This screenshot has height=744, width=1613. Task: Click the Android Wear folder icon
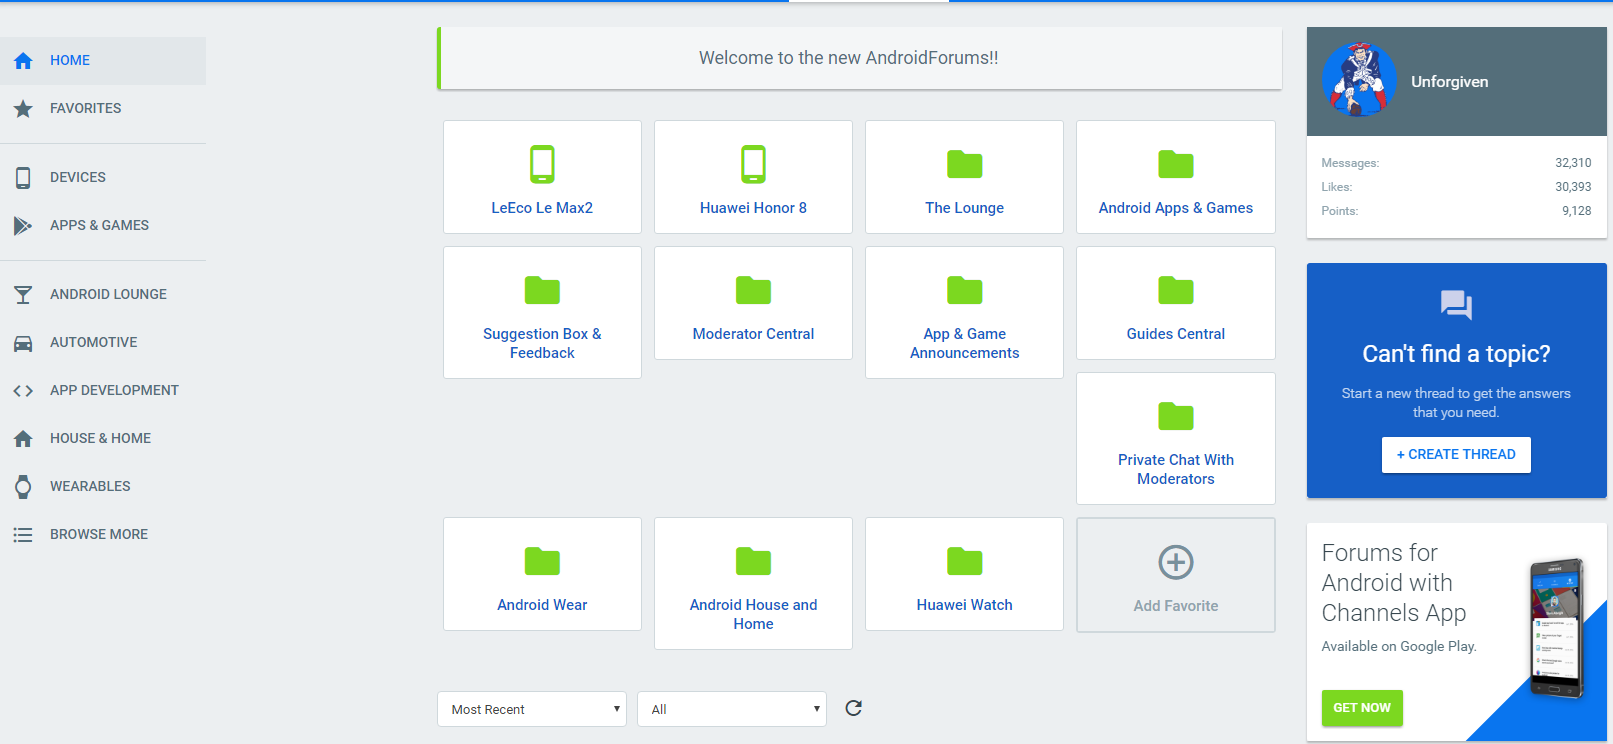click(x=542, y=561)
